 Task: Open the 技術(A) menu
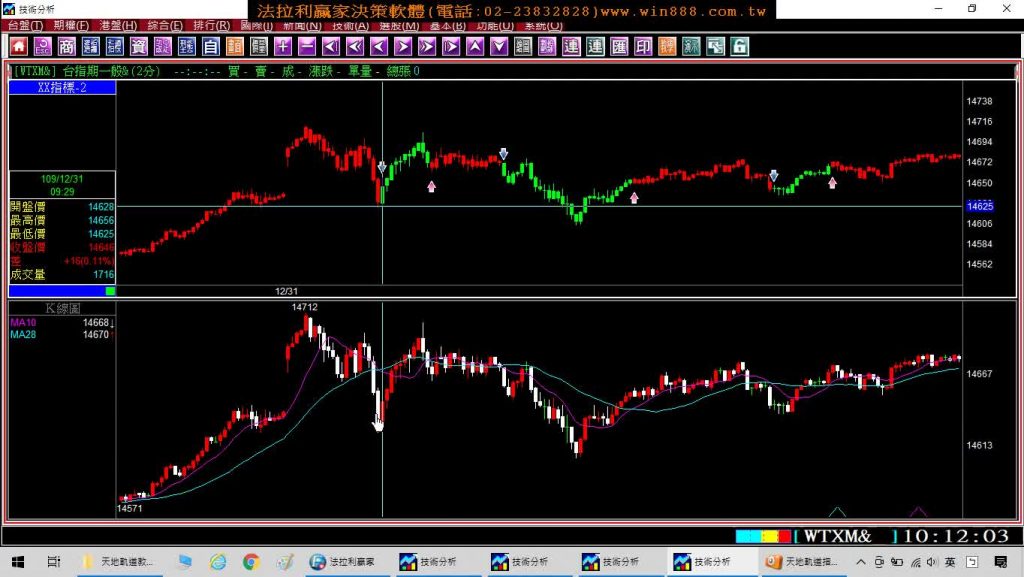pyautogui.click(x=351, y=25)
